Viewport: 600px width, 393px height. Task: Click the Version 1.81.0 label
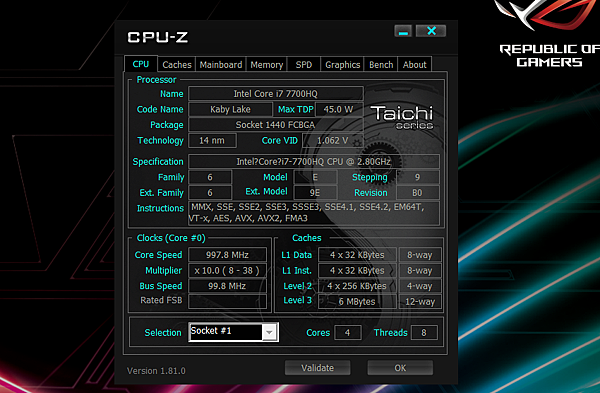156,371
